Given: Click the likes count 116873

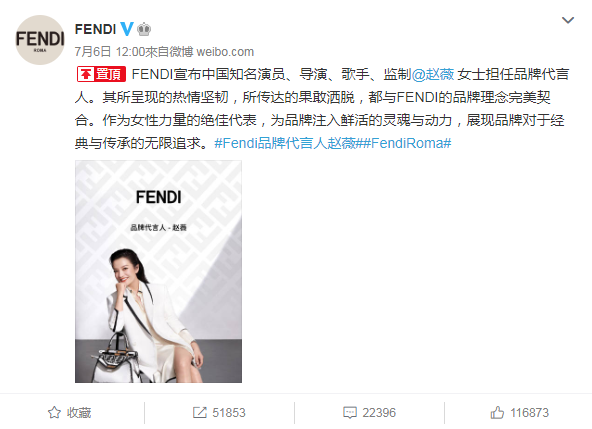Looking at the screenshot, I should coord(529,413).
